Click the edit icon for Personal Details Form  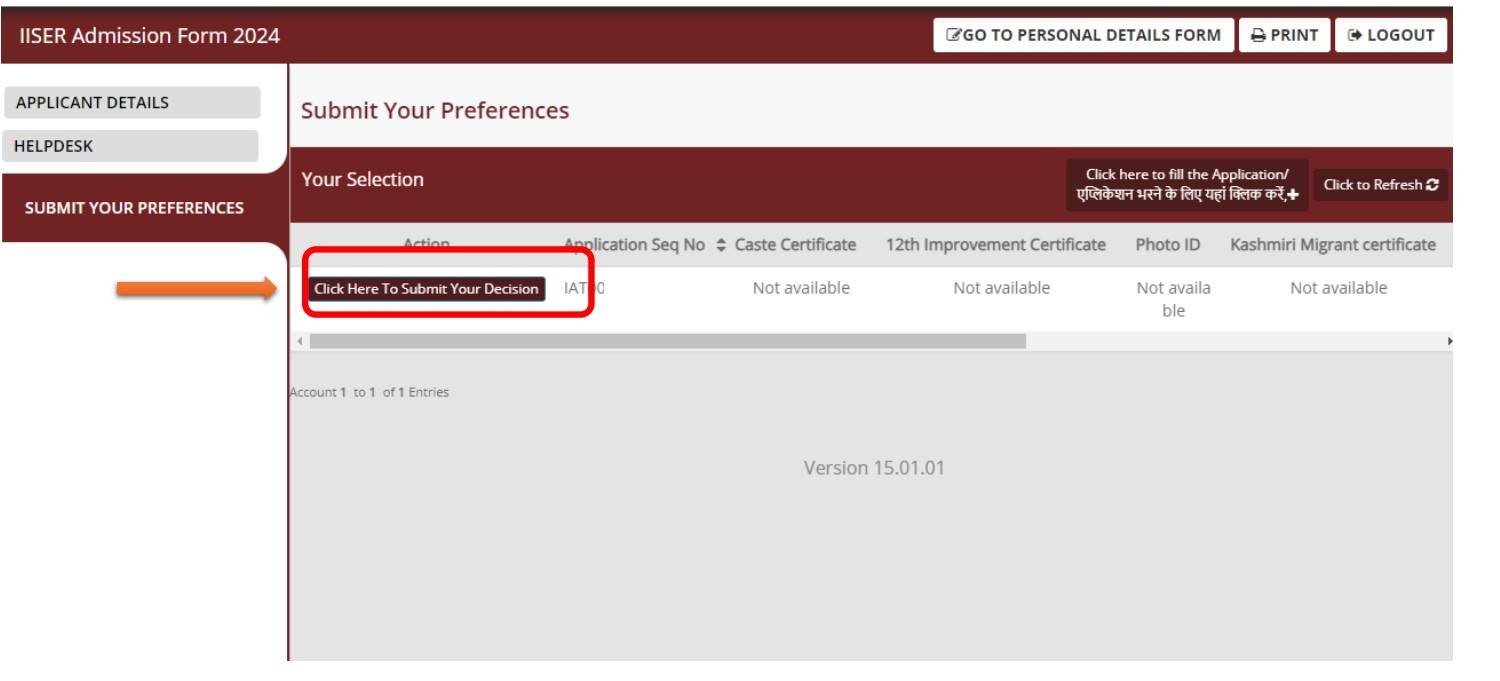[953, 35]
